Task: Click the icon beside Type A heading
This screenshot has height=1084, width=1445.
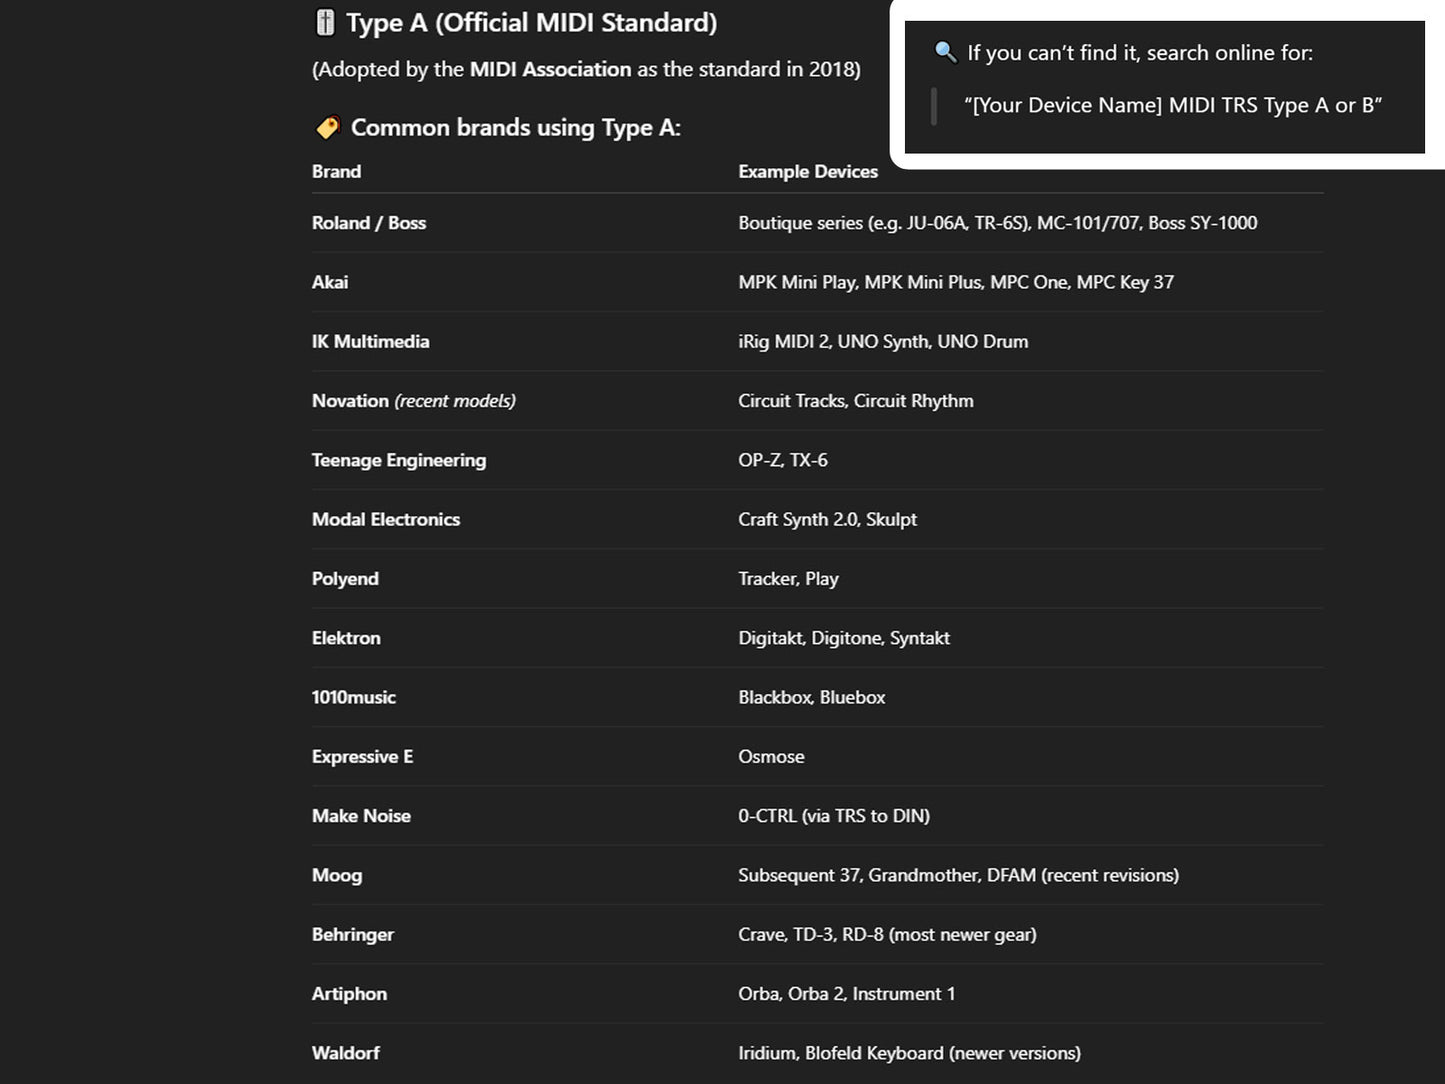Action: click(x=325, y=23)
